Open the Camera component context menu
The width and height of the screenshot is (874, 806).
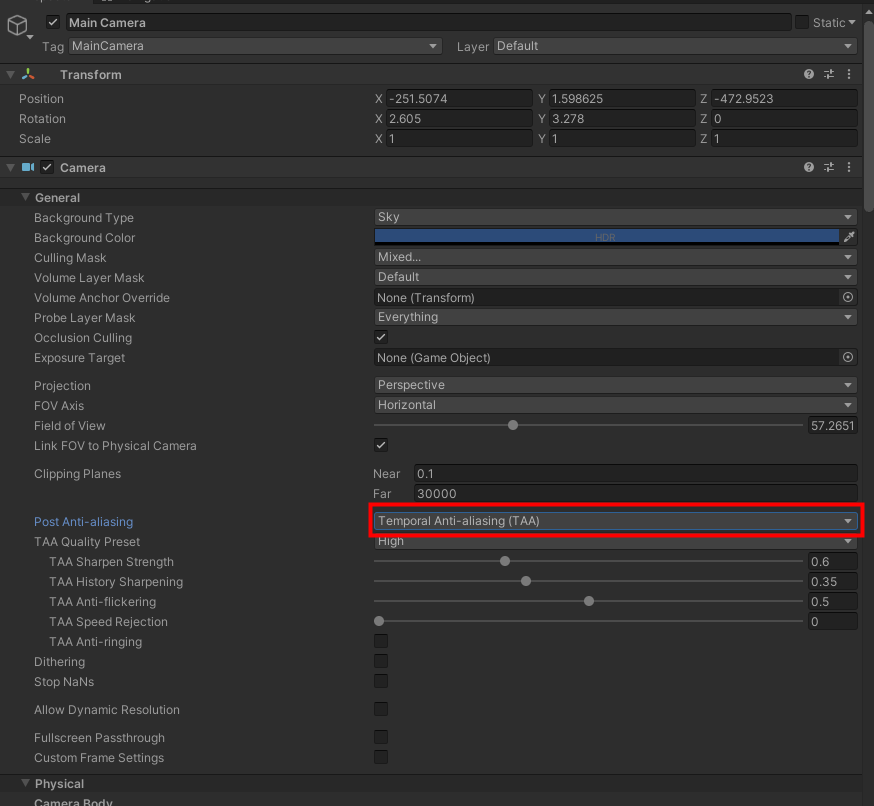(x=848, y=167)
